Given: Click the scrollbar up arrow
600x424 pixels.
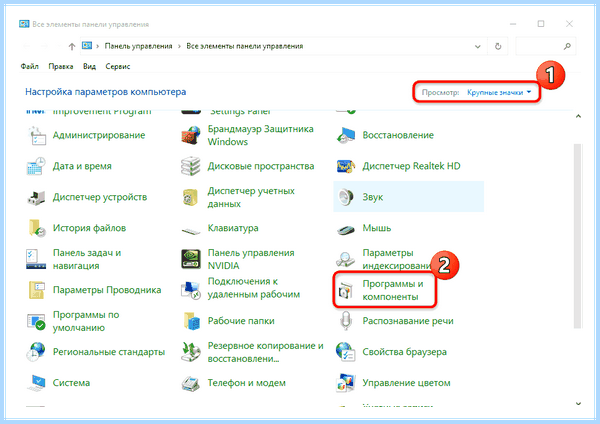Looking at the screenshot, I should 578,116.
